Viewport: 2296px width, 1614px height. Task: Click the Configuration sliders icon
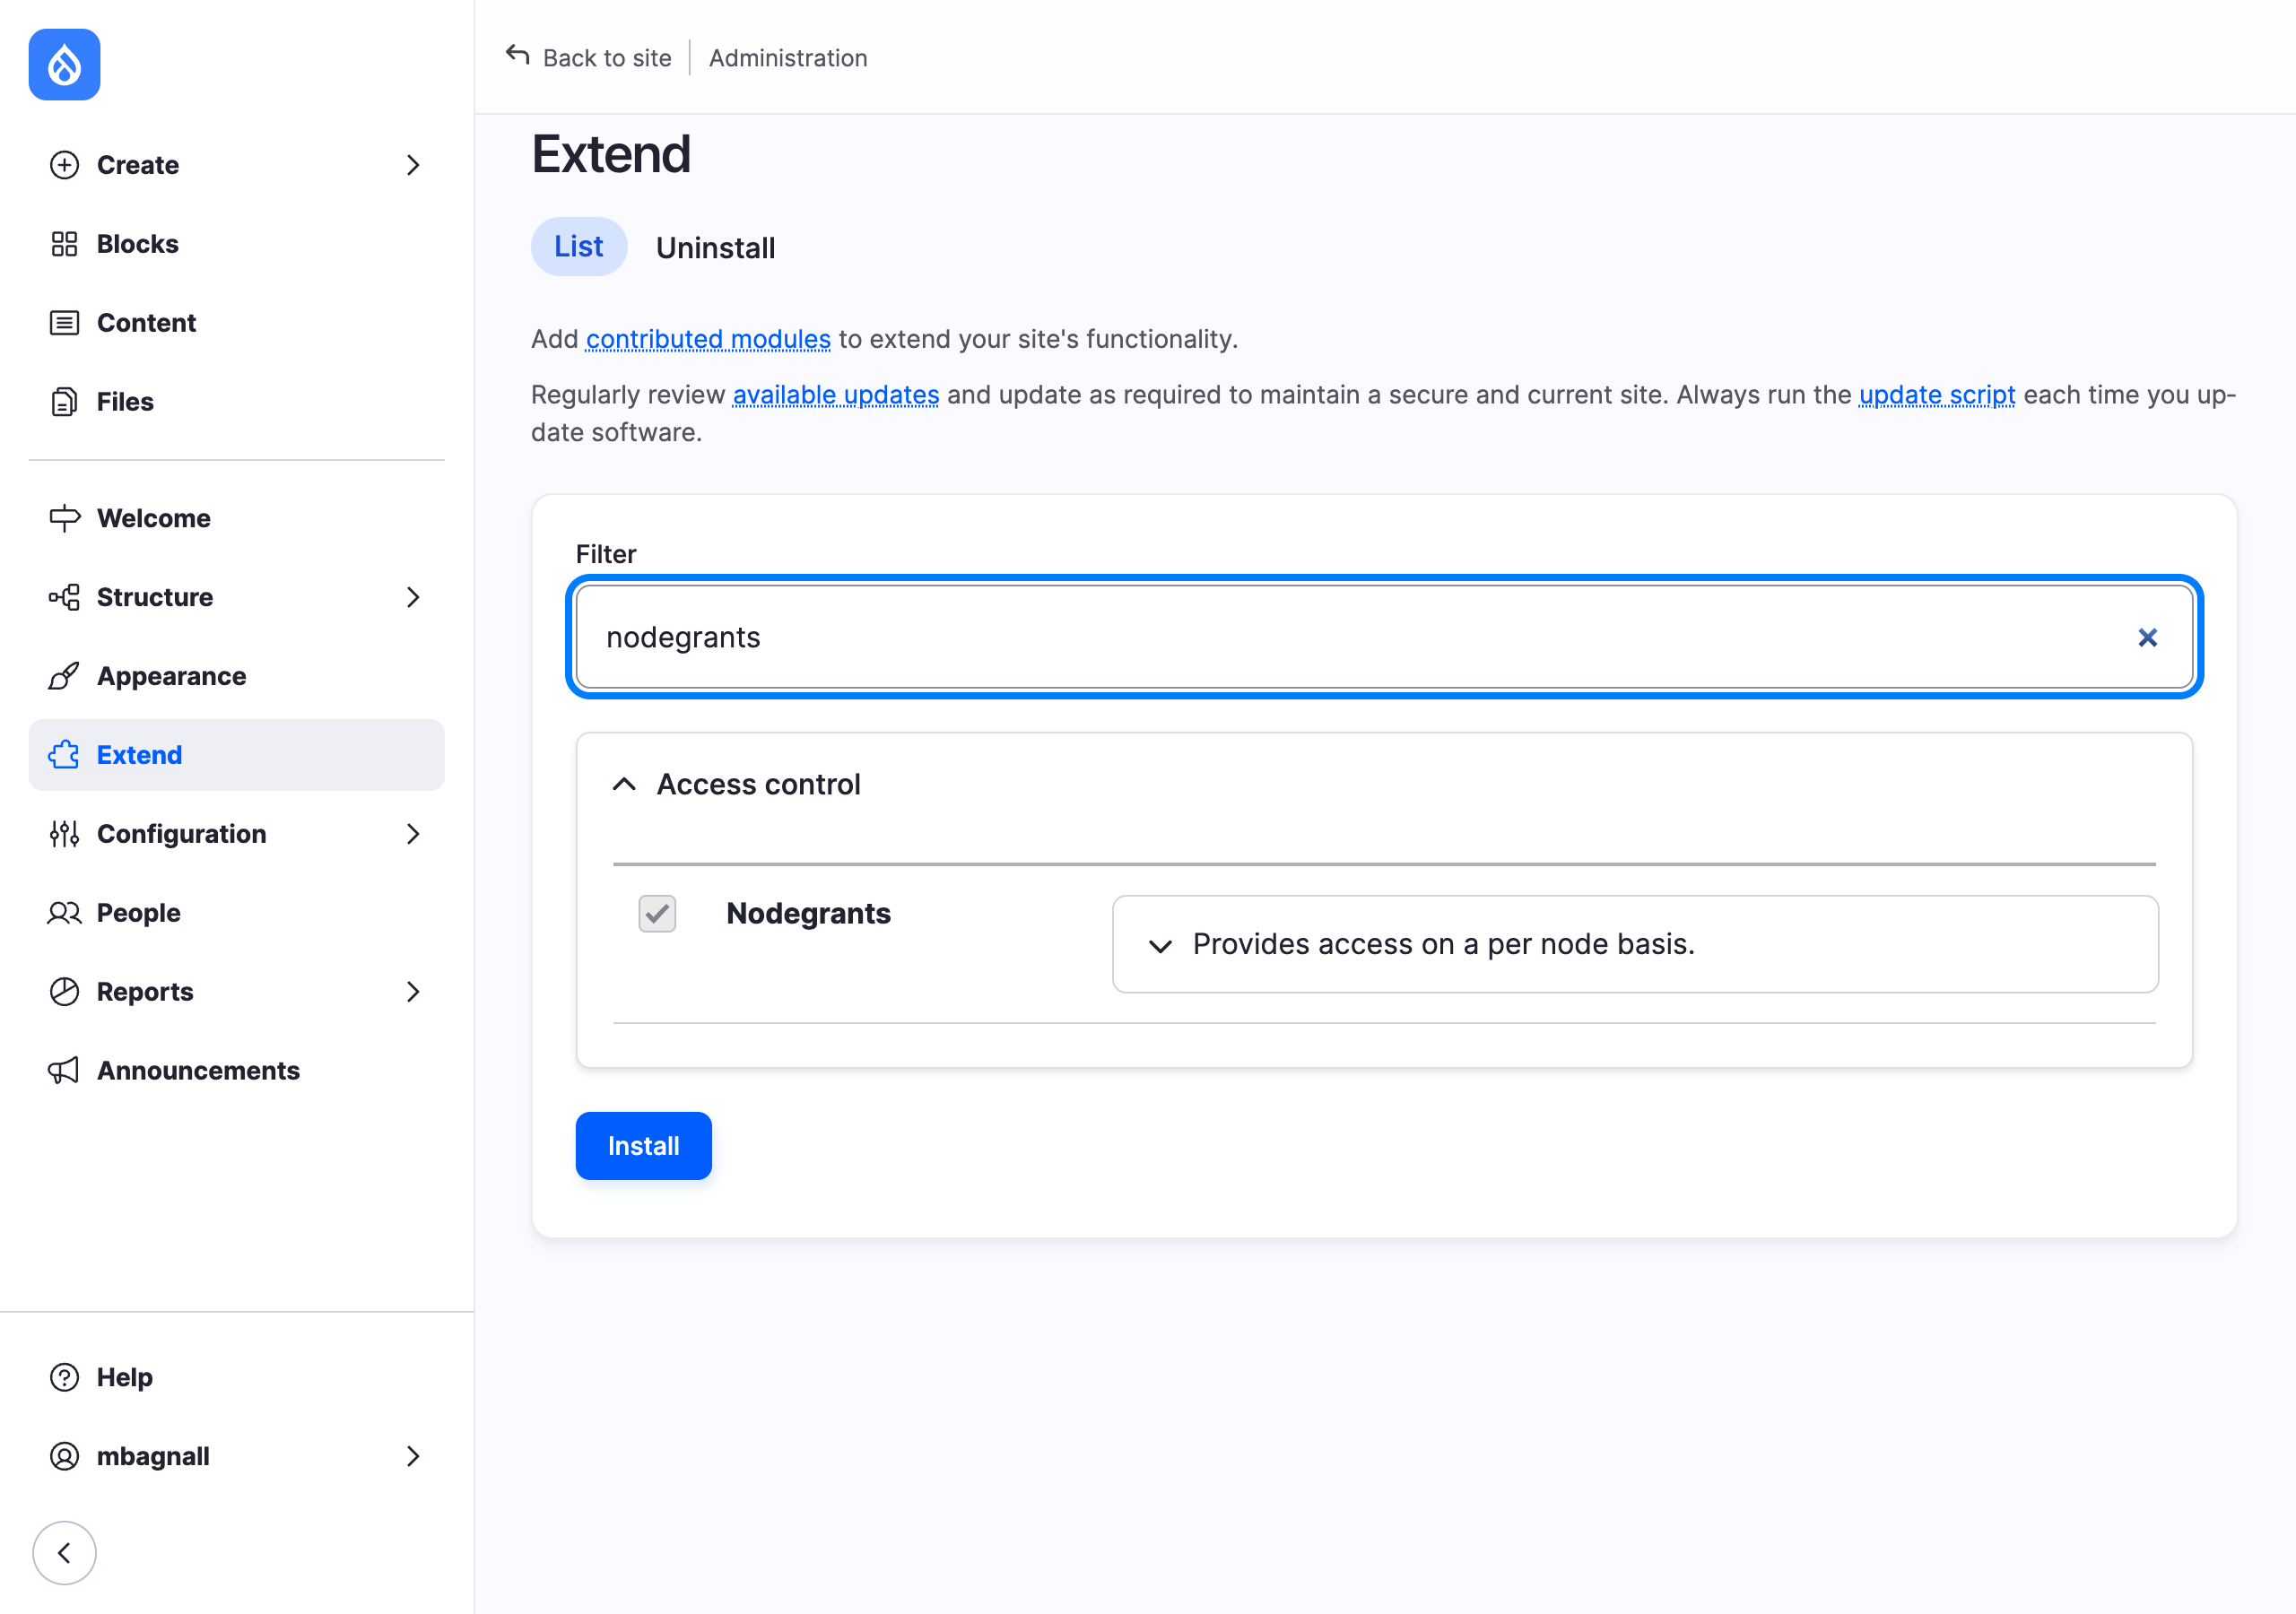64,834
